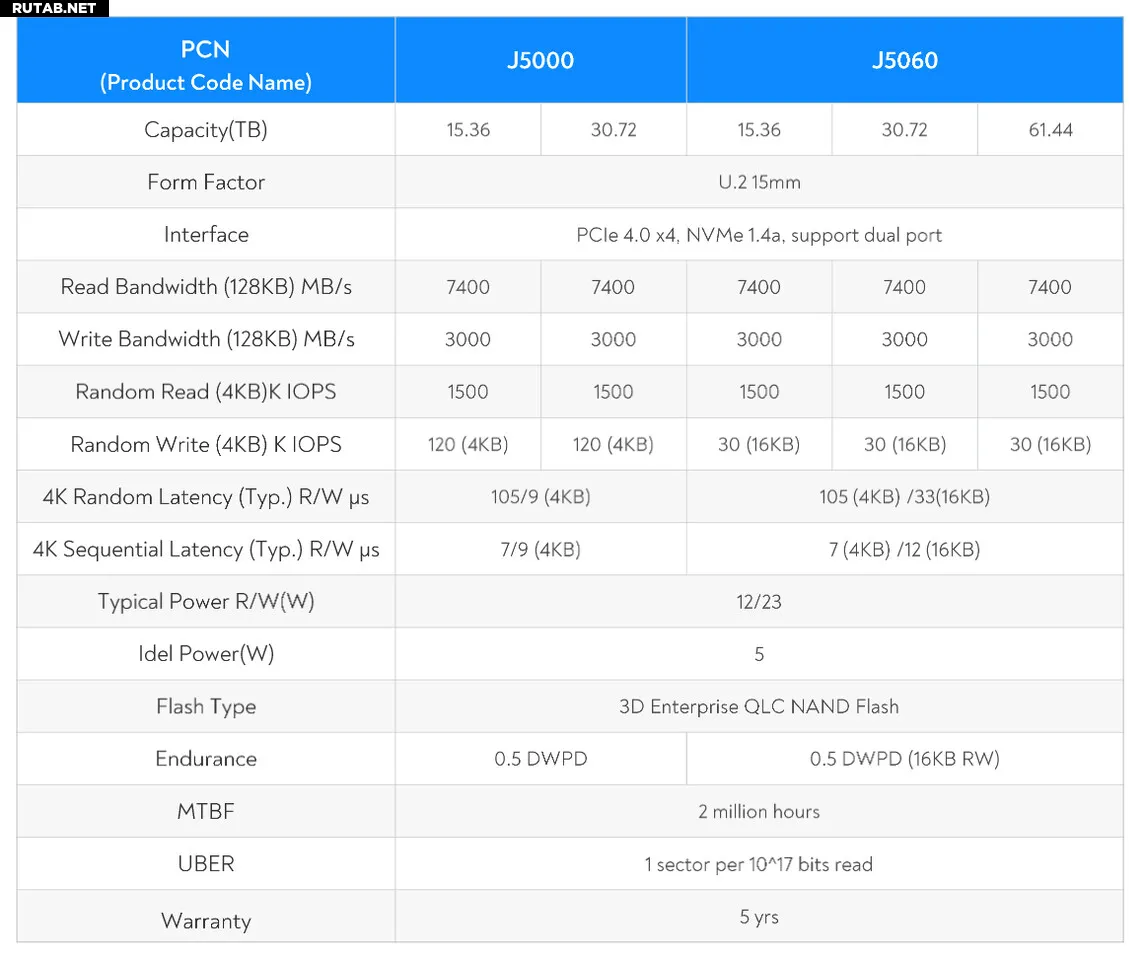Select the Random Read (4KB)K IOPS label
The image size is (1145, 960).
(206, 392)
